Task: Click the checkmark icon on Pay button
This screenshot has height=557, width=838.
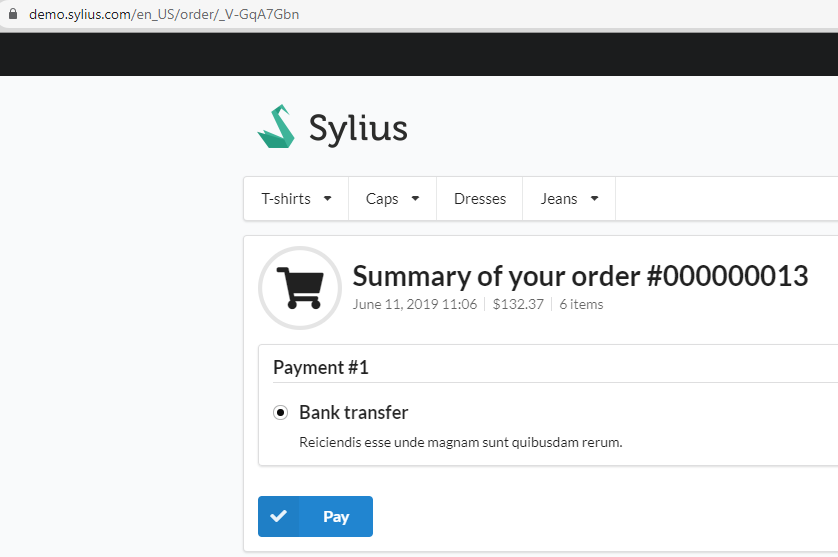Action: (278, 516)
